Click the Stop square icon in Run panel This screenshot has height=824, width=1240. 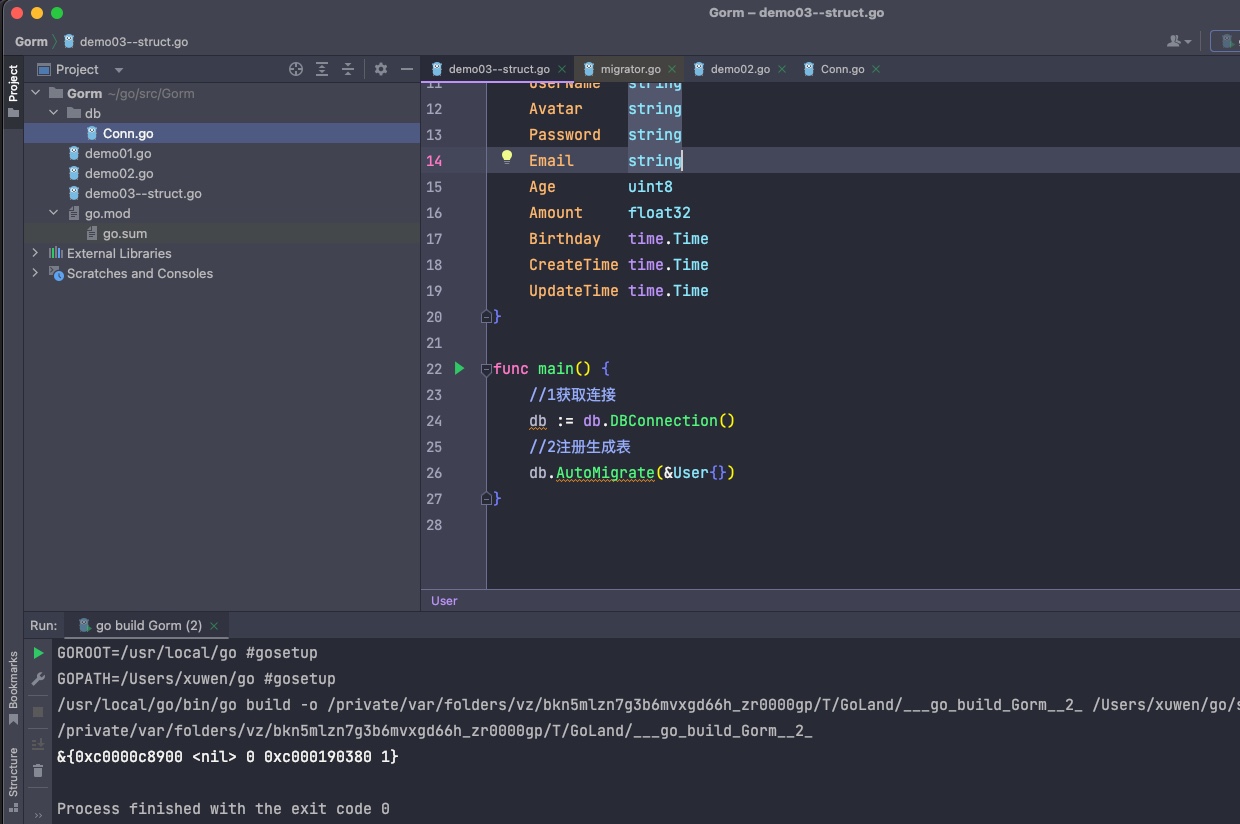coord(38,711)
